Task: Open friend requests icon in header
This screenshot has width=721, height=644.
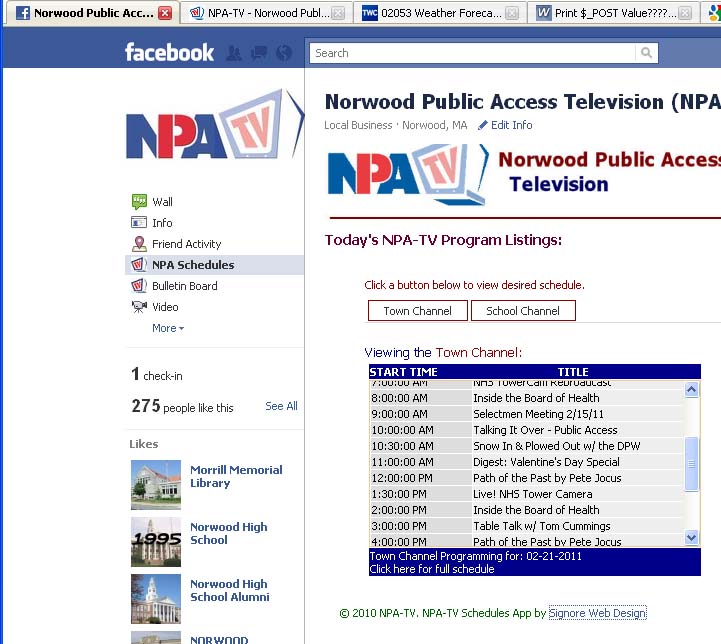Action: [x=234, y=53]
